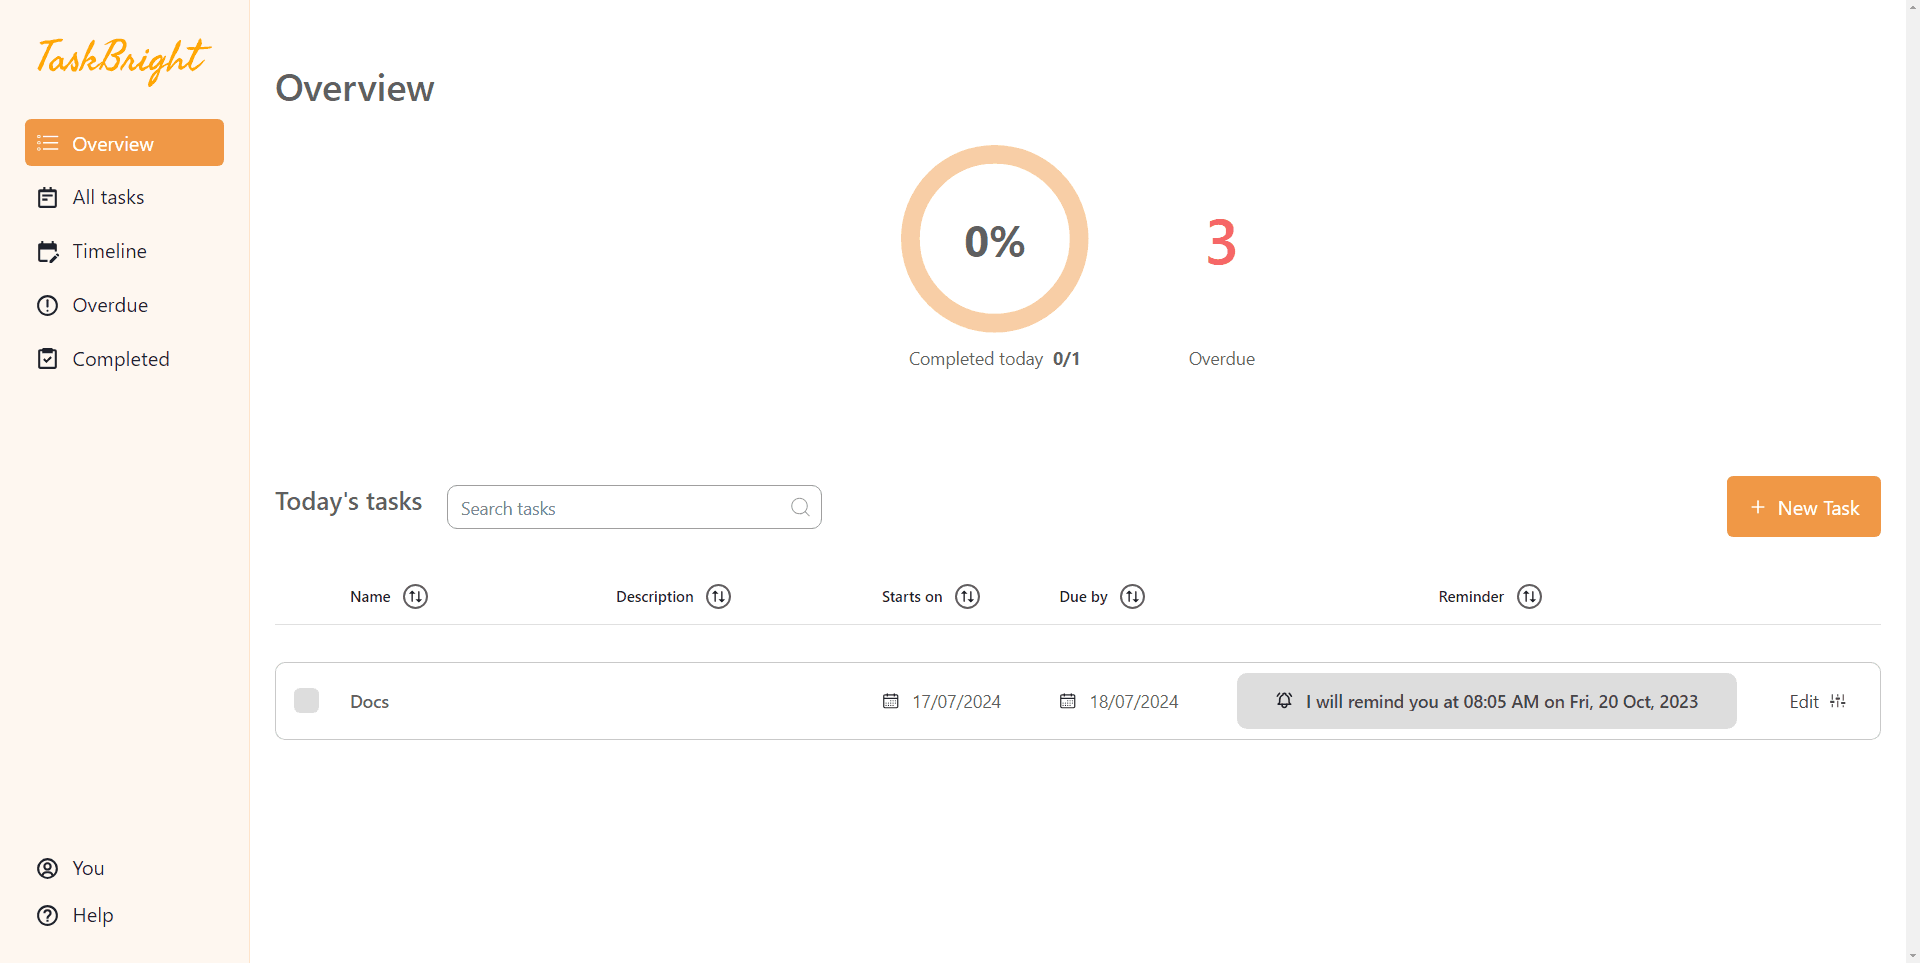Sort tasks by Description column
Image resolution: width=1920 pixels, height=963 pixels.
pyautogui.click(x=718, y=597)
